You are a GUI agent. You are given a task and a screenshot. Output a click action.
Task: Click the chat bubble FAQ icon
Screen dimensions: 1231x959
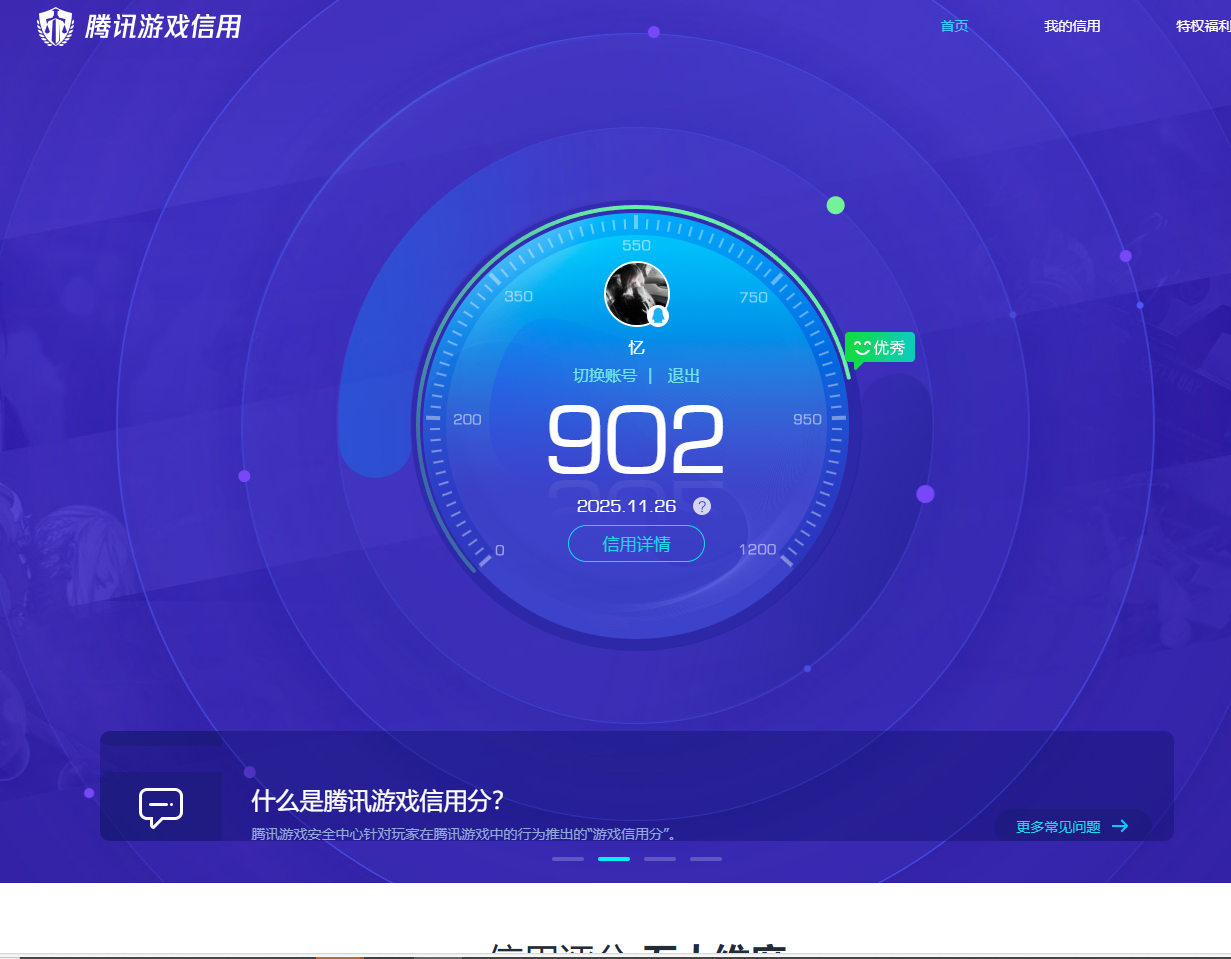(160, 807)
